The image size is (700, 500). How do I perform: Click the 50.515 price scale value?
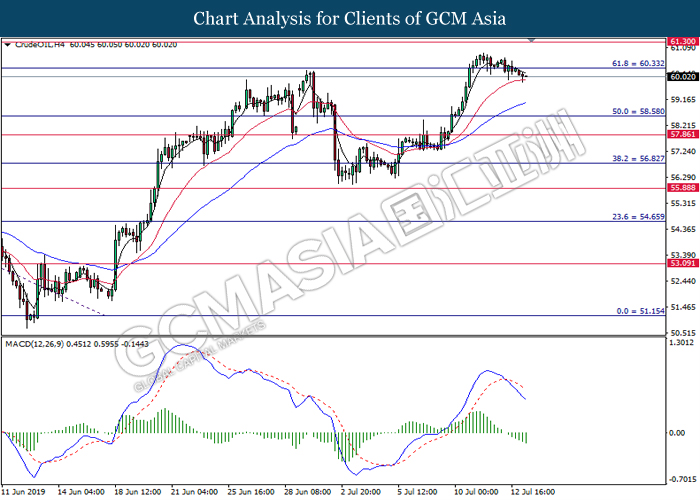(x=683, y=333)
